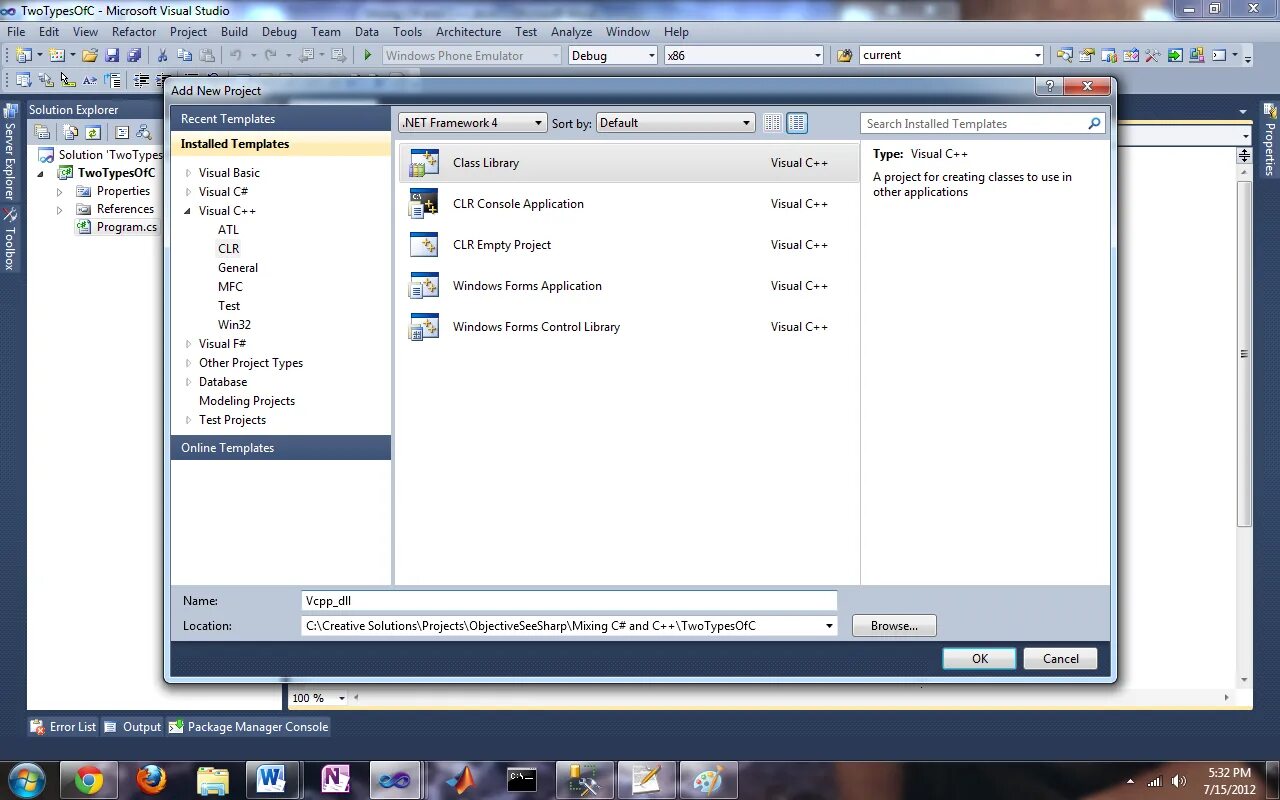Open OneNote from the taskbar
The image size is (1280, 800).
click(336, 780)
